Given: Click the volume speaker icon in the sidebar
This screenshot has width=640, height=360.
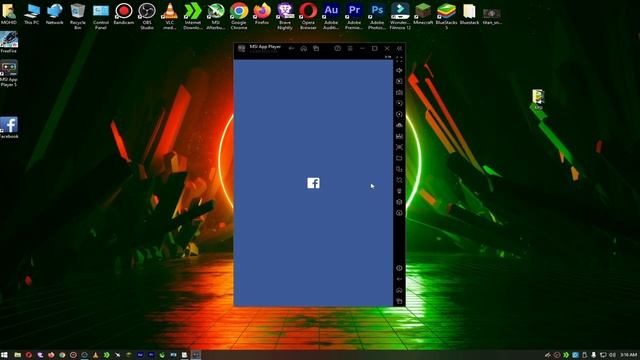Looking at the screenshot, I should click(399, 70).
